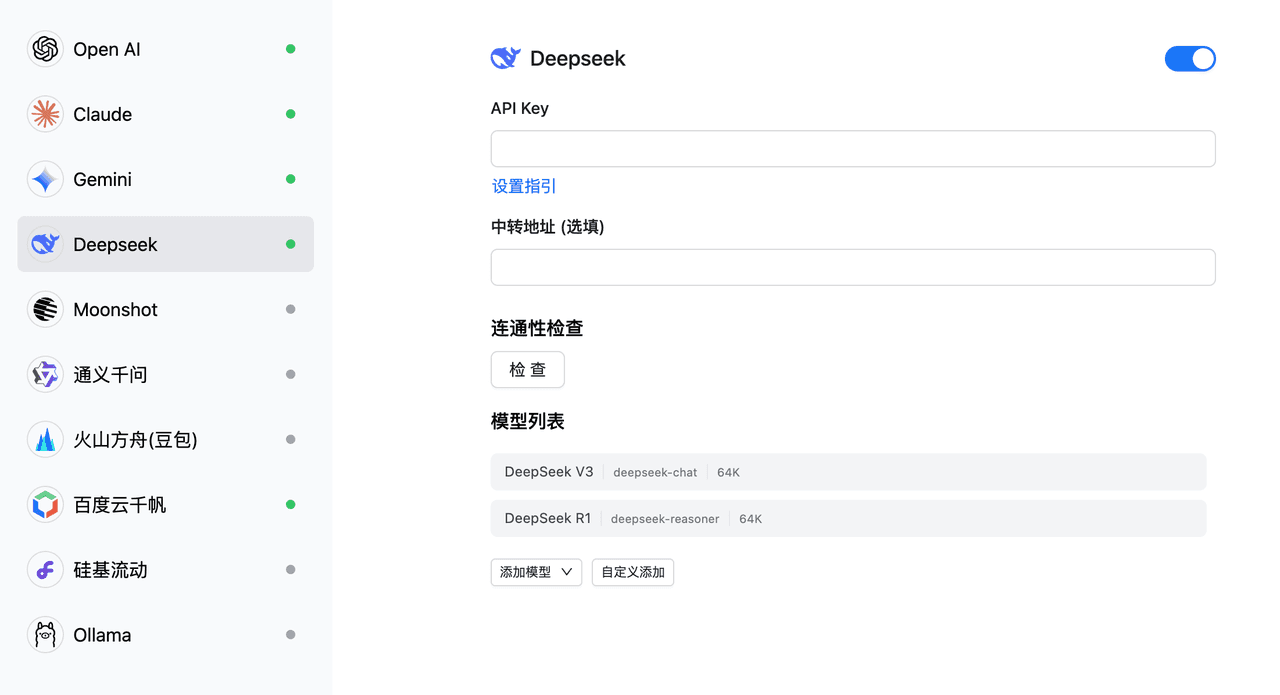Click the Claude starburst icon
The height and width of the screenshot is (695, 1280).
click(x=45, y=114)
